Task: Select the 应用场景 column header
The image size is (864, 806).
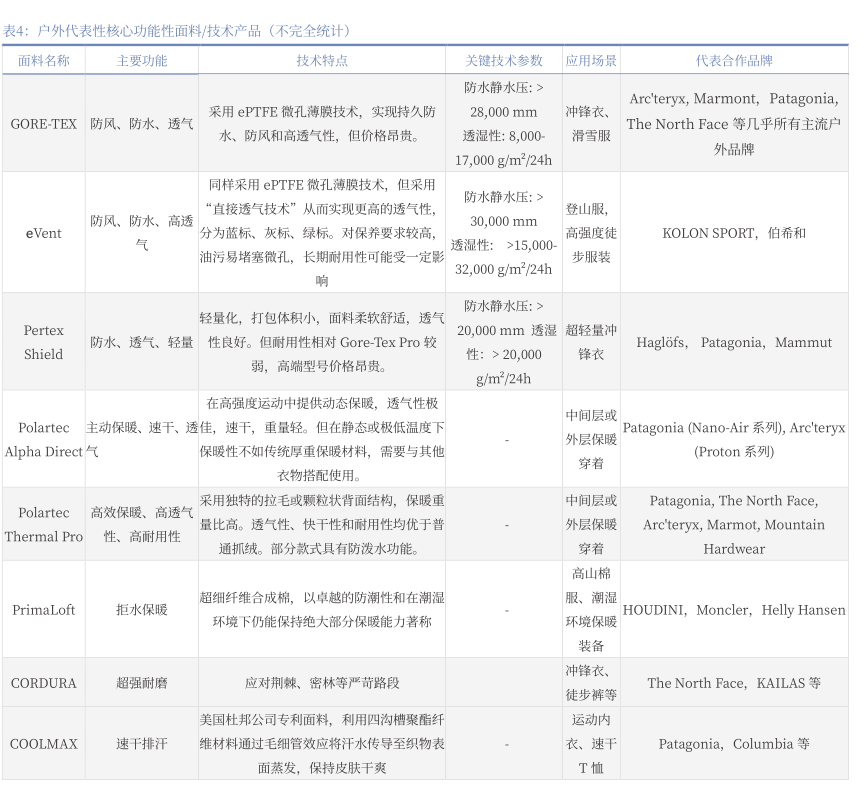Action: click(590, 60)
